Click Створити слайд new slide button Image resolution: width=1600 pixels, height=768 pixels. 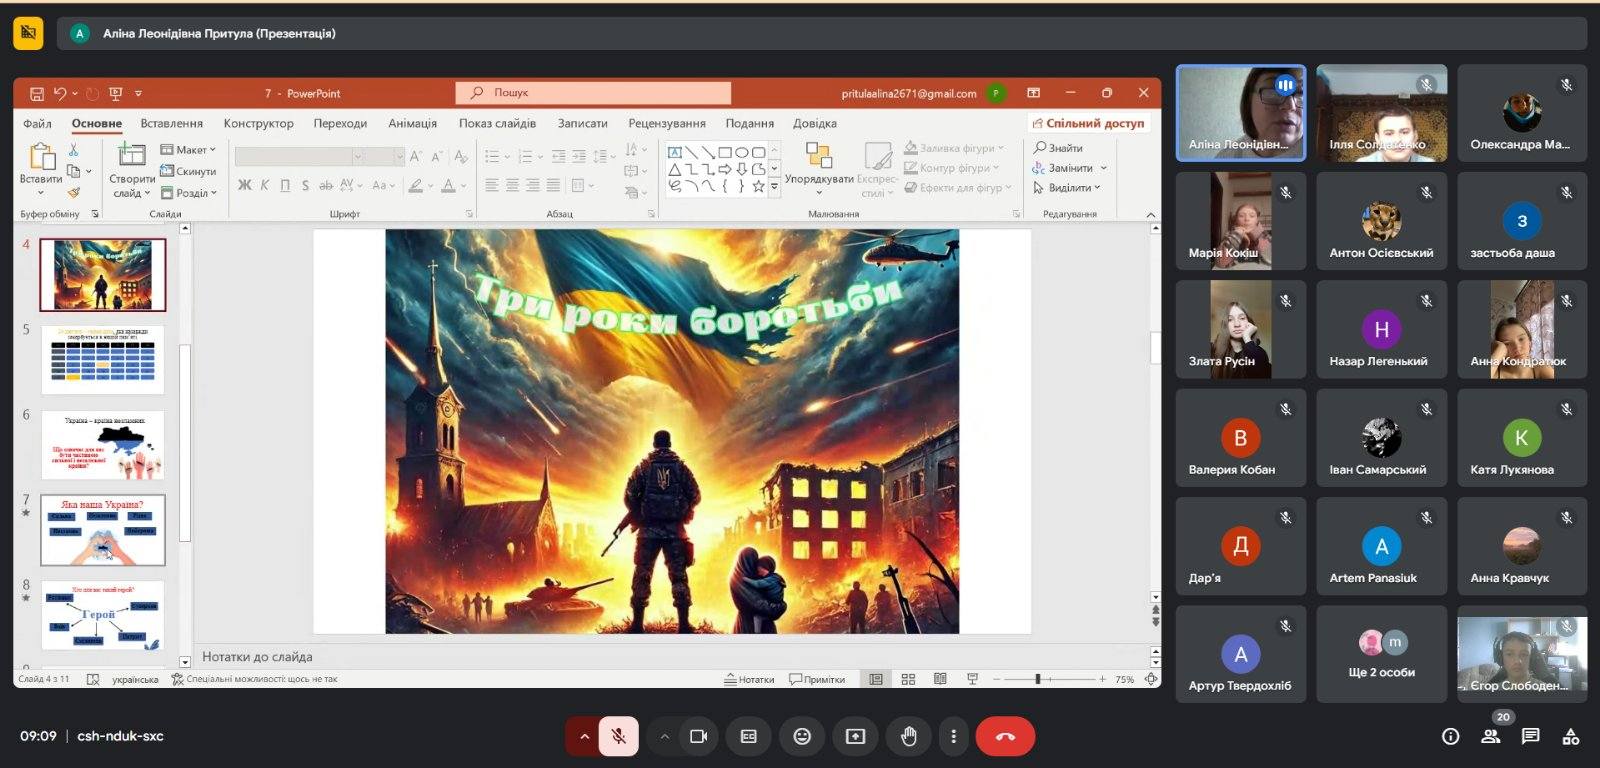(132, 170)
